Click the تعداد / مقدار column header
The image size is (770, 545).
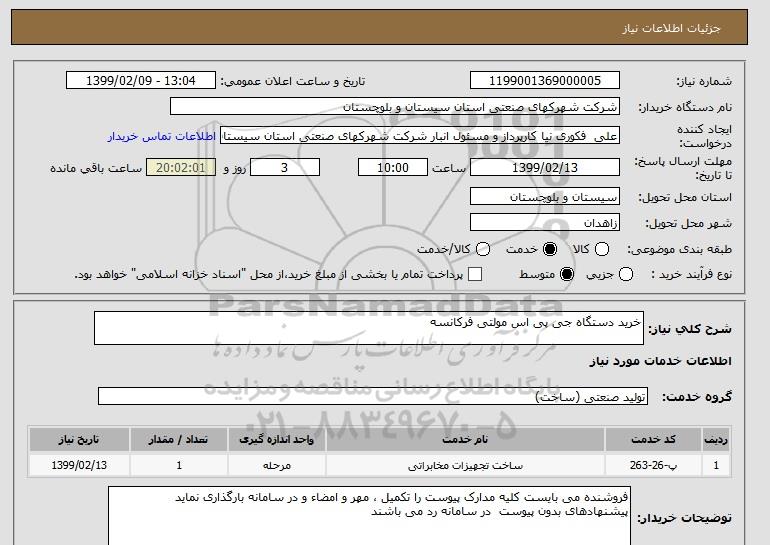click(x=179, y=439)
